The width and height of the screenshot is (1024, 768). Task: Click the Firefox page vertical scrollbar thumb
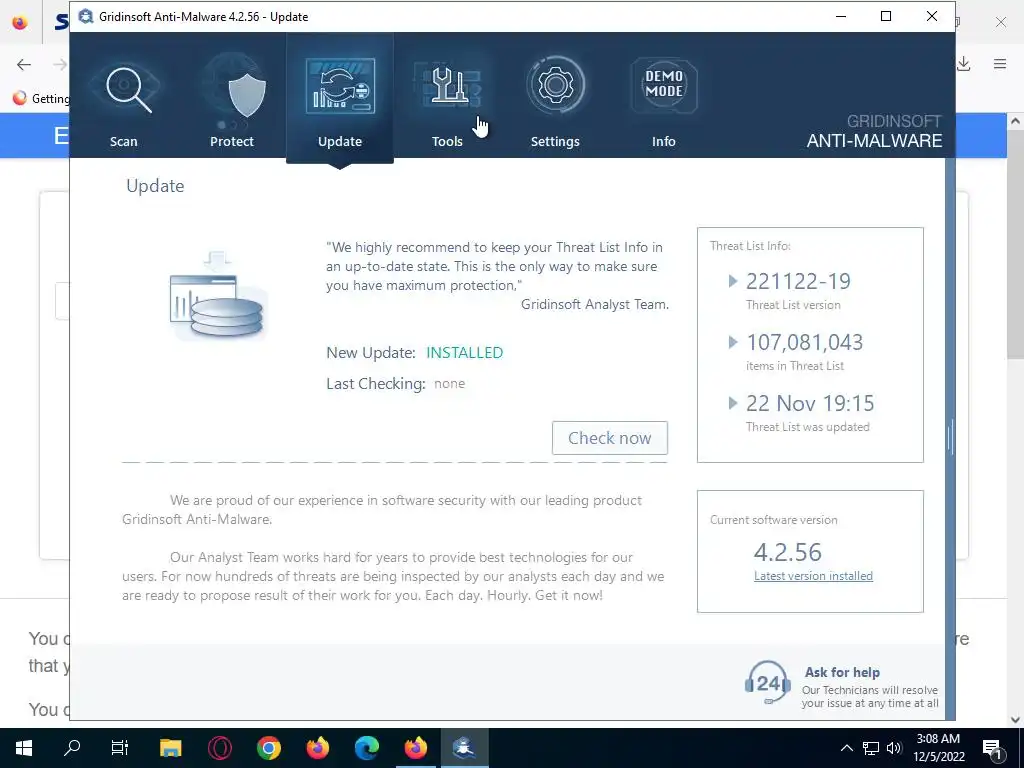coord(1015,245)
